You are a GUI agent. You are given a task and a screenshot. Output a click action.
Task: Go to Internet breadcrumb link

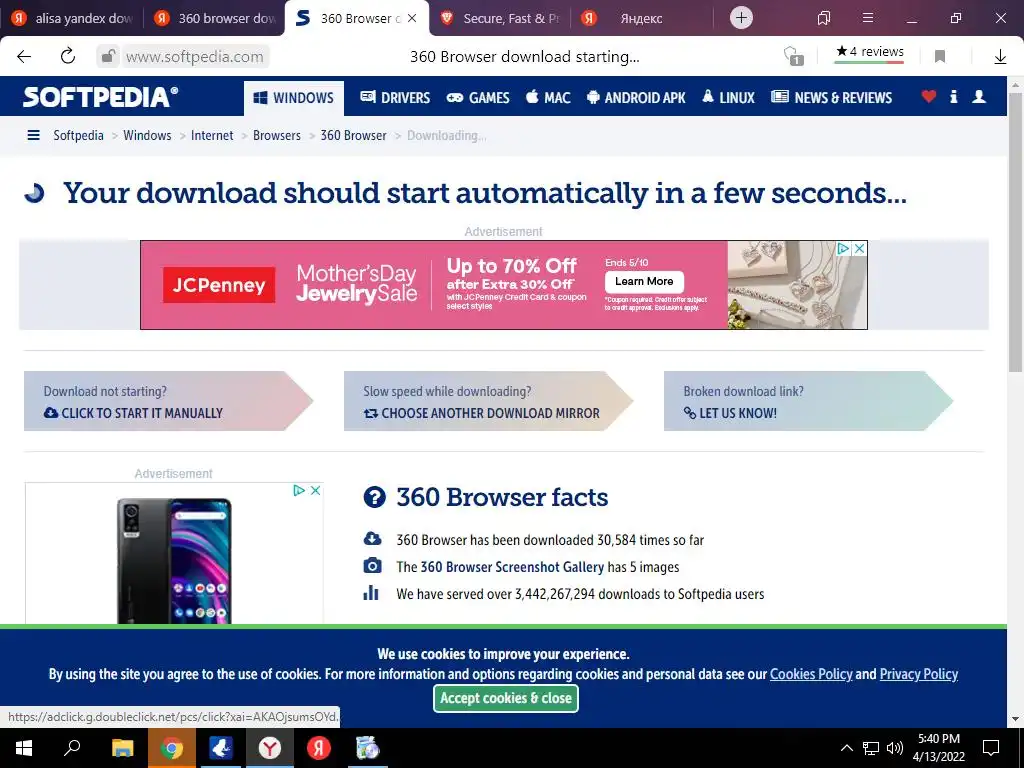(x=212, y=135)
